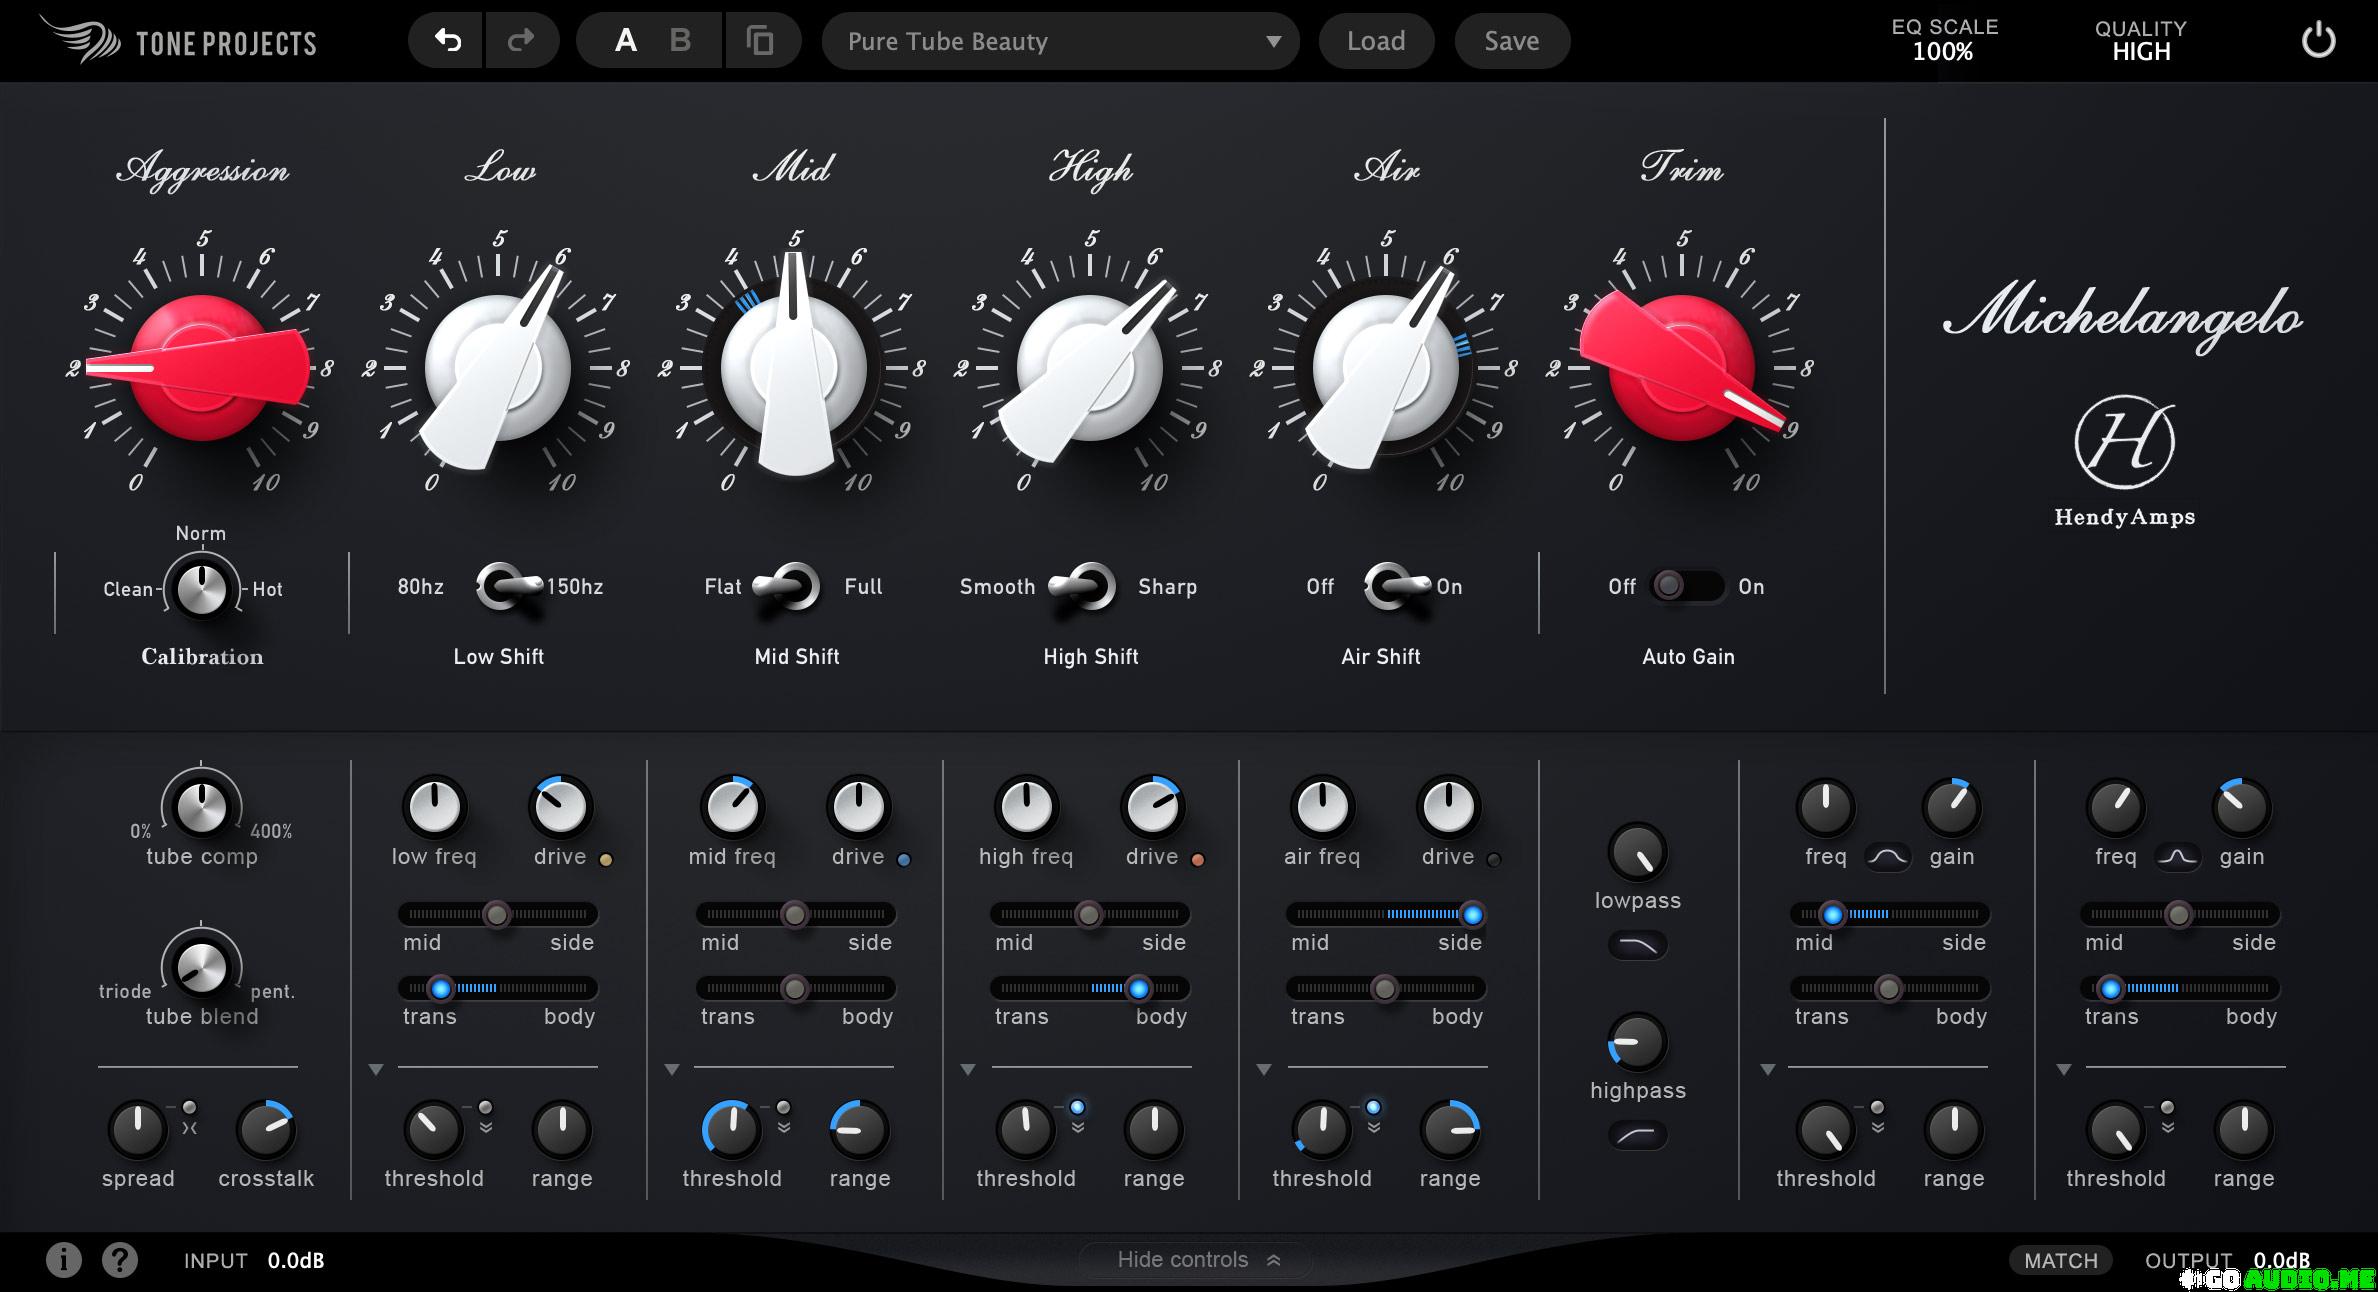Image resolution: width=2378 pixels, height=1292 pixels.
Task: Collapse the low band dynamics triangle
Action: tap(376, 1069)
